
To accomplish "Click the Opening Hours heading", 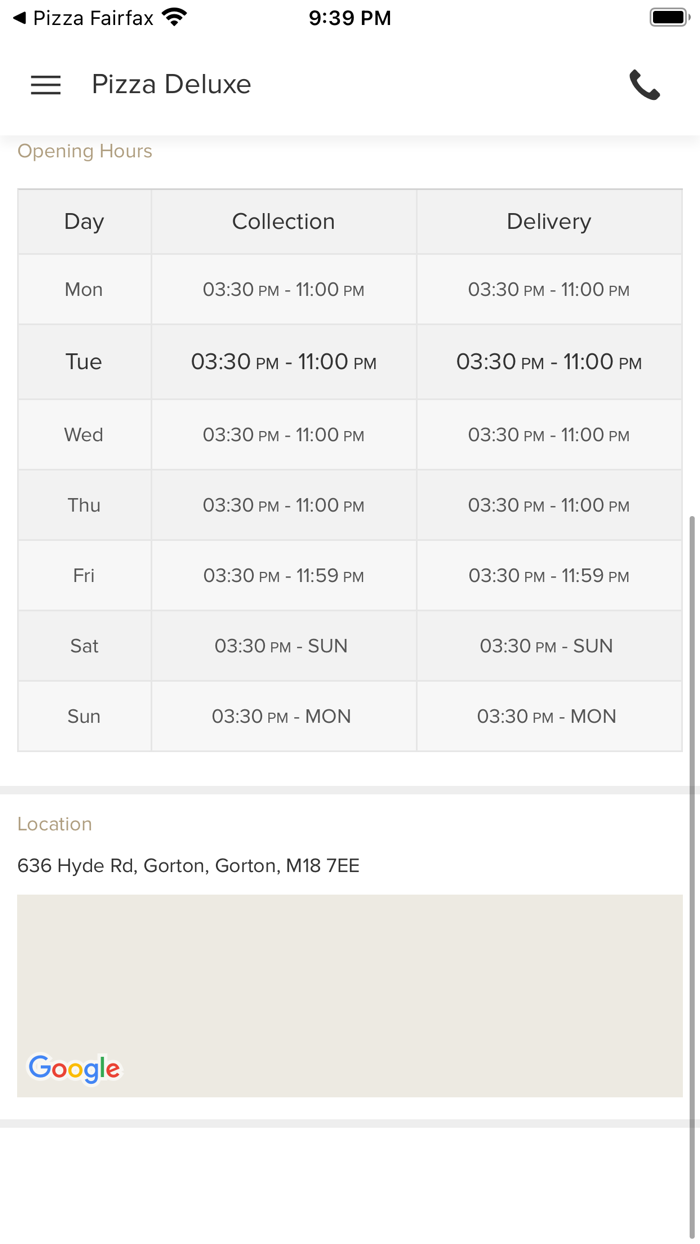I will 85,151.
